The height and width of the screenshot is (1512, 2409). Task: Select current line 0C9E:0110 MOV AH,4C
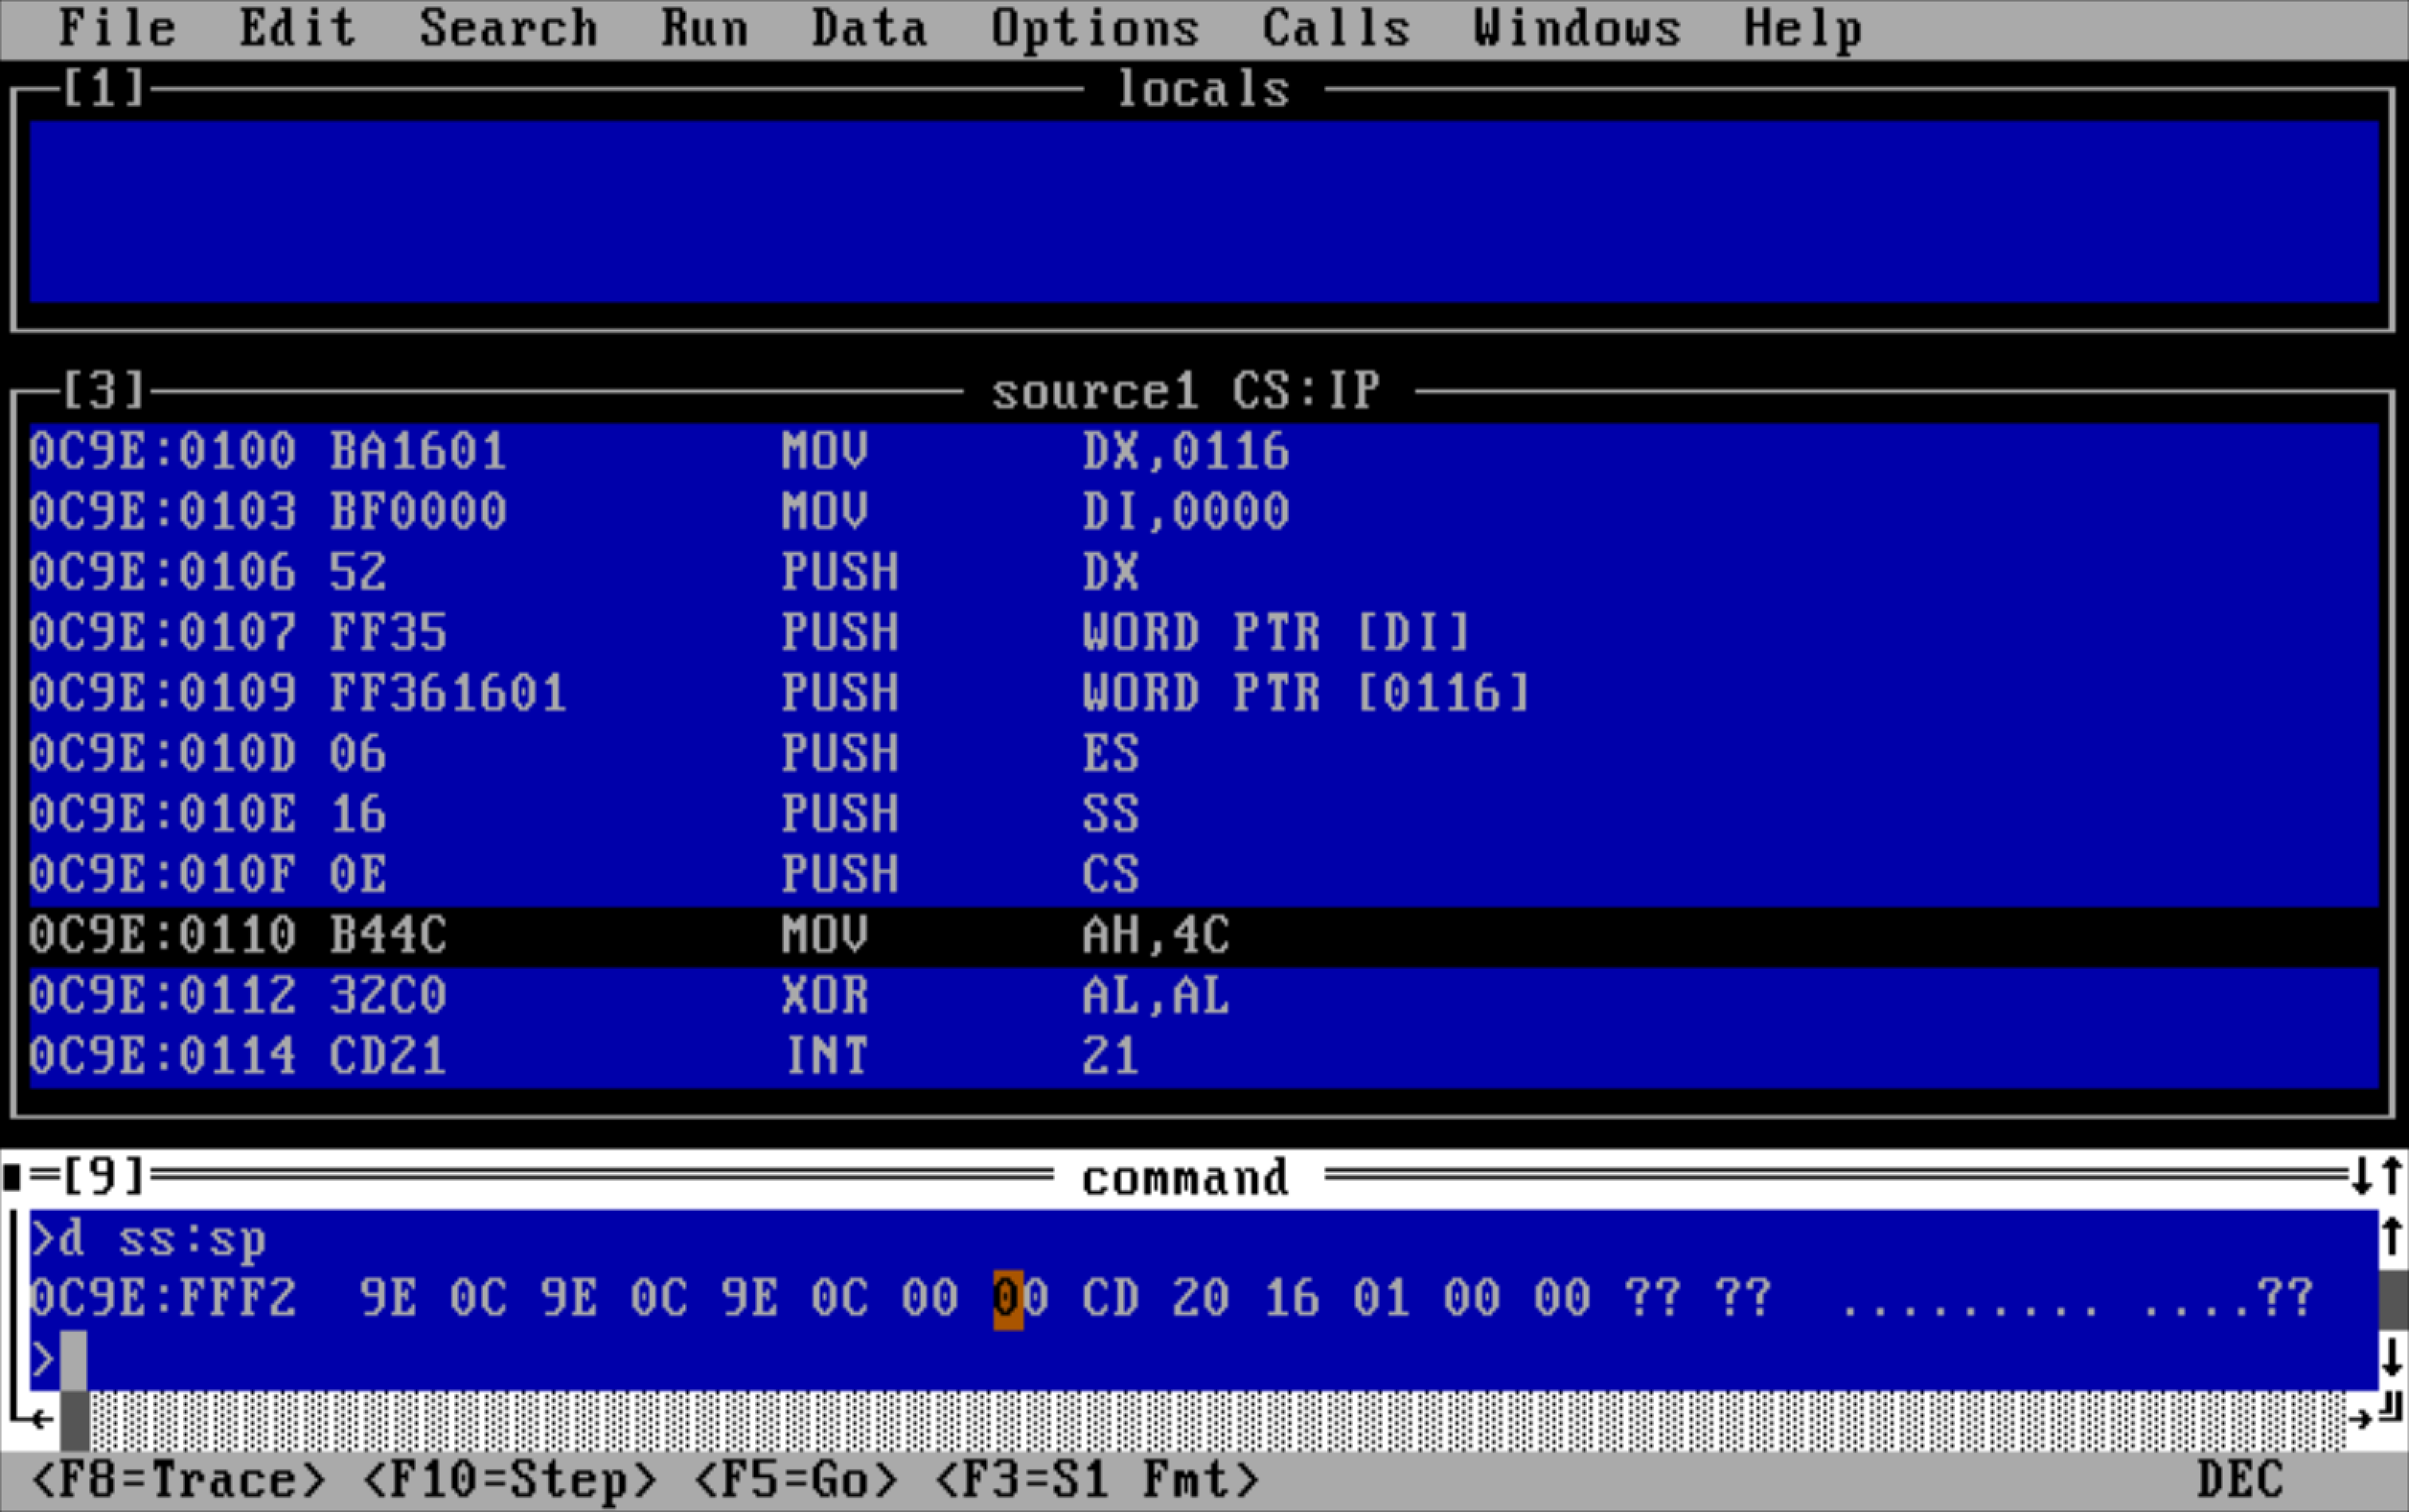point(1204,936)
